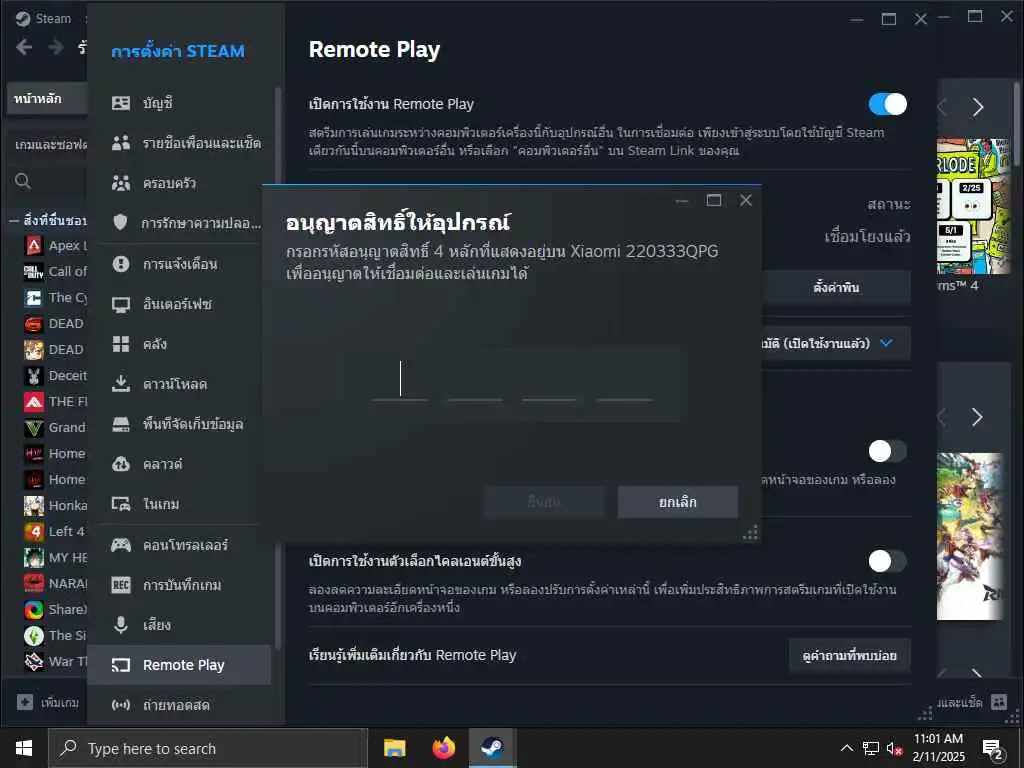This screenshot has height=768, width=1024.
Task: Select War Thunder in the game list
Action: (56, 662)
